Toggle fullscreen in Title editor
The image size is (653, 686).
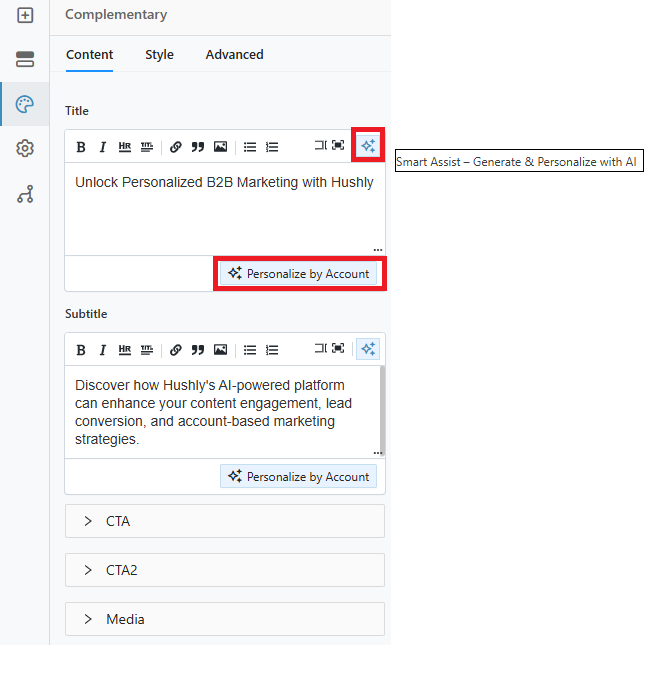click(x=338, y=145)
